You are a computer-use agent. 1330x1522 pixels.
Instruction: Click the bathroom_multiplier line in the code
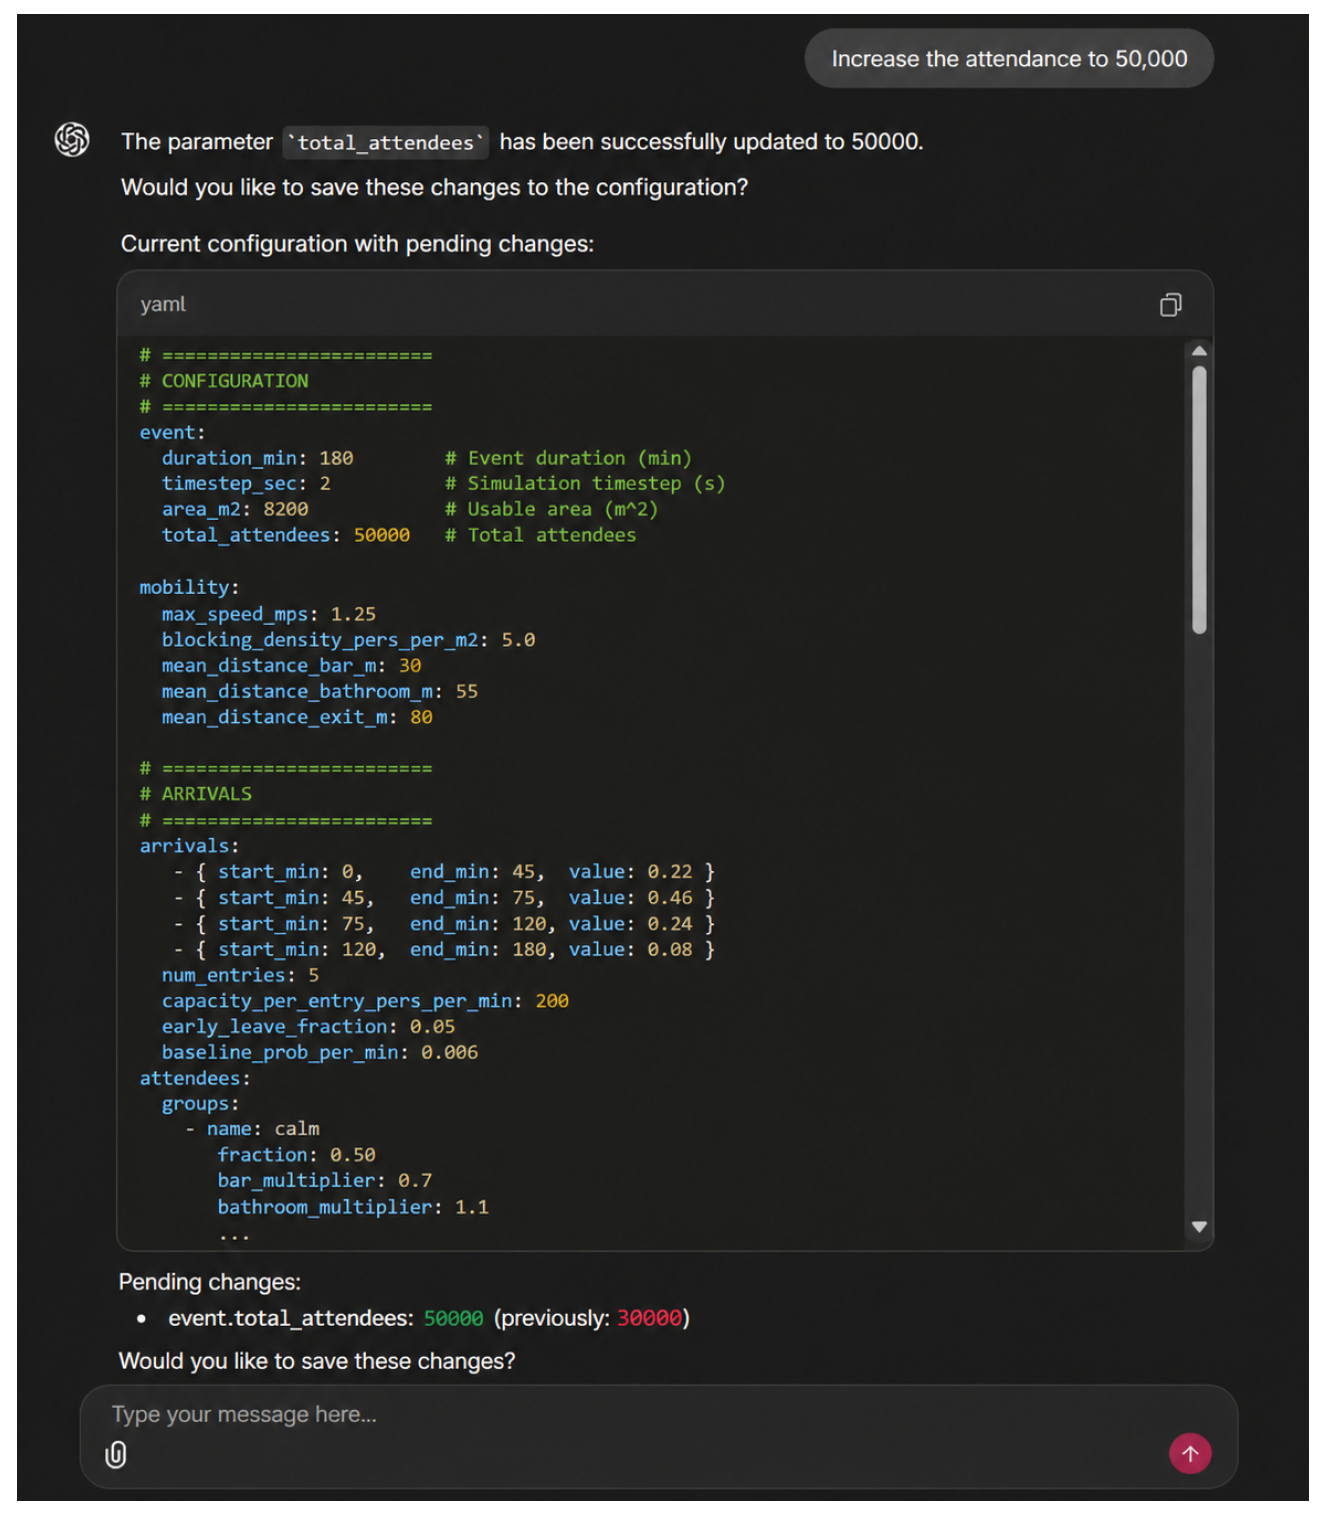353,1207
